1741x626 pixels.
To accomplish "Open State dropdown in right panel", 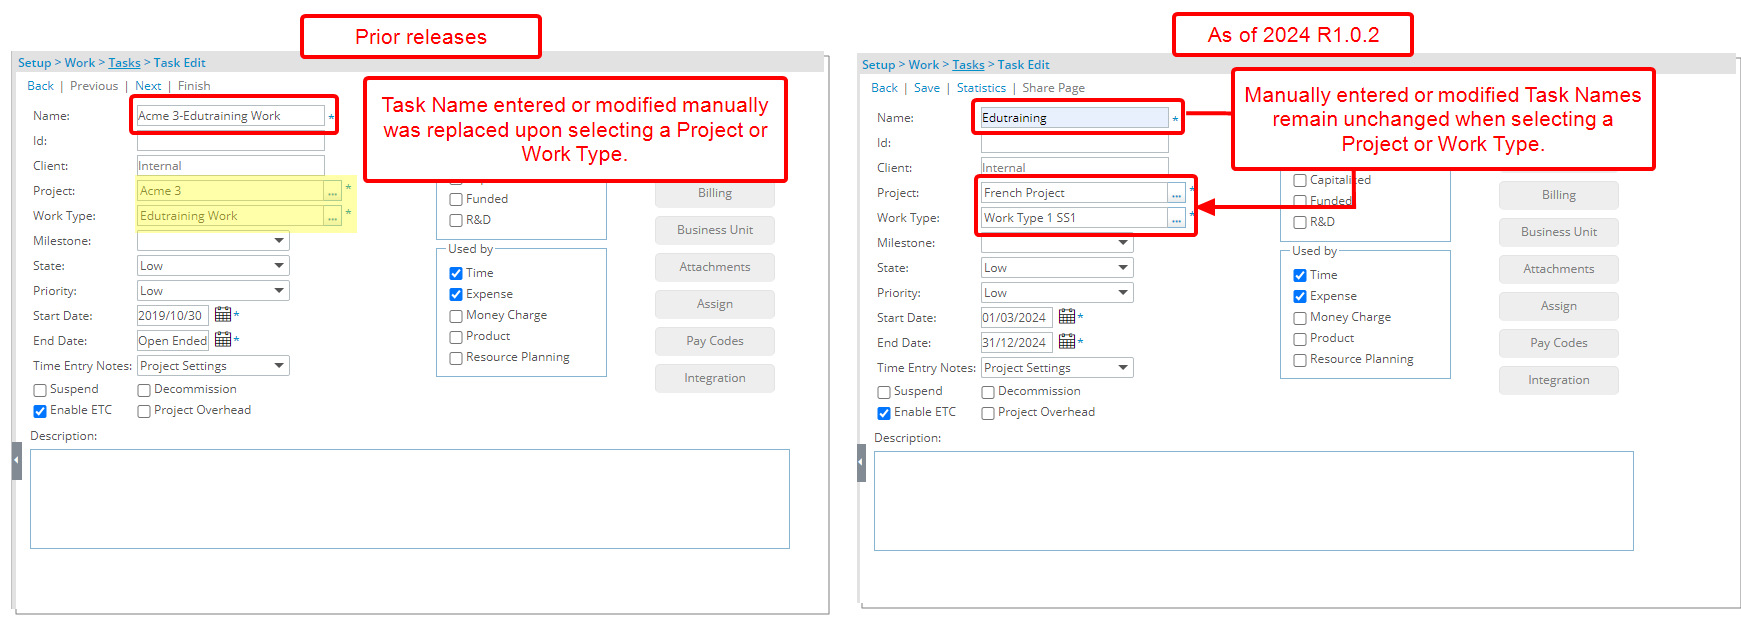I will (1057, 268).
